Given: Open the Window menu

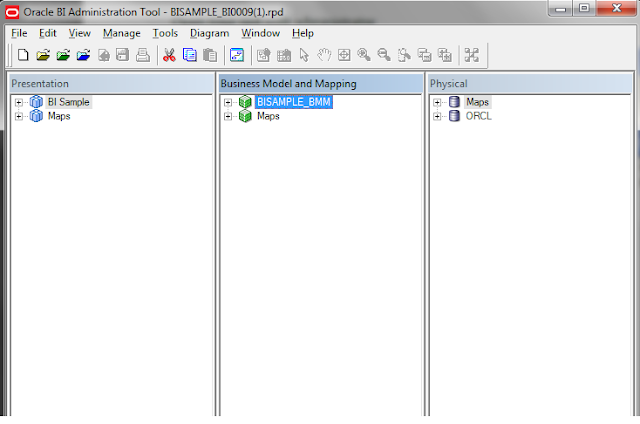Looking at the screenshot, I should 260,33.
